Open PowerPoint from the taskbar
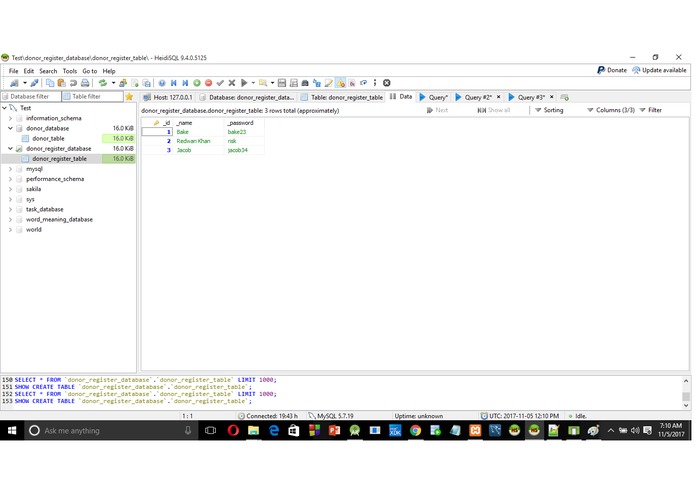This screenshot has width=695, height=494. coord(334,430)
